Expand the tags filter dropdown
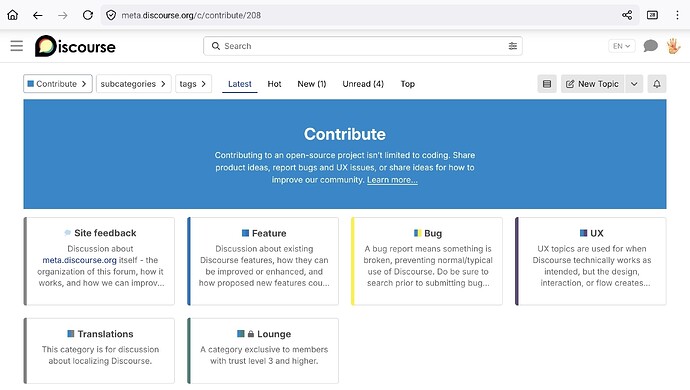 pyautogui.click(x=193, y=84)
